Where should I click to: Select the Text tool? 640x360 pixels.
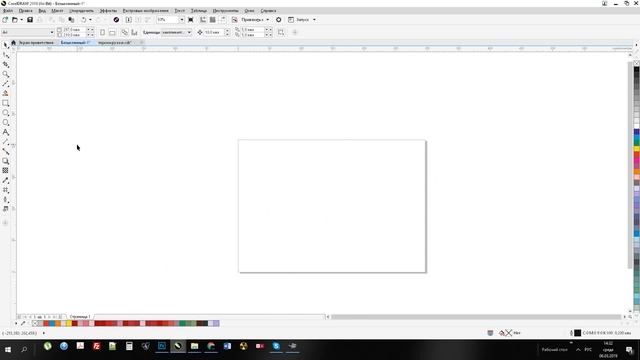point(6,132)
